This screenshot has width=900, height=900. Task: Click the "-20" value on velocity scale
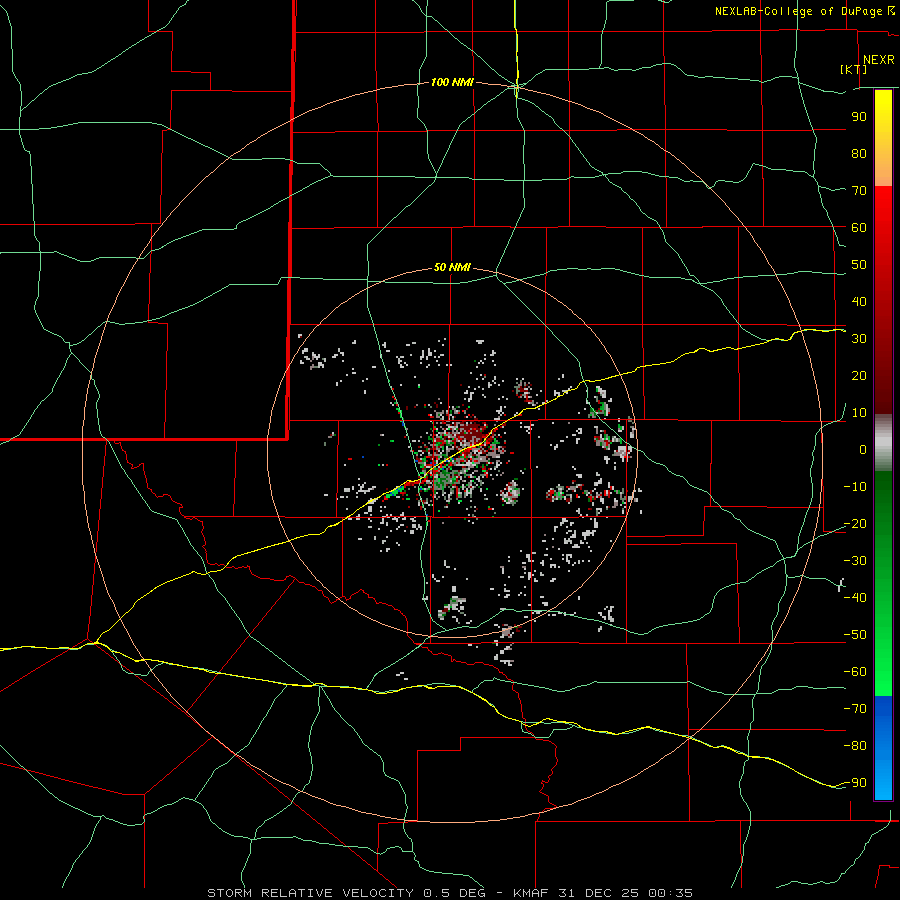coord(855,523)
